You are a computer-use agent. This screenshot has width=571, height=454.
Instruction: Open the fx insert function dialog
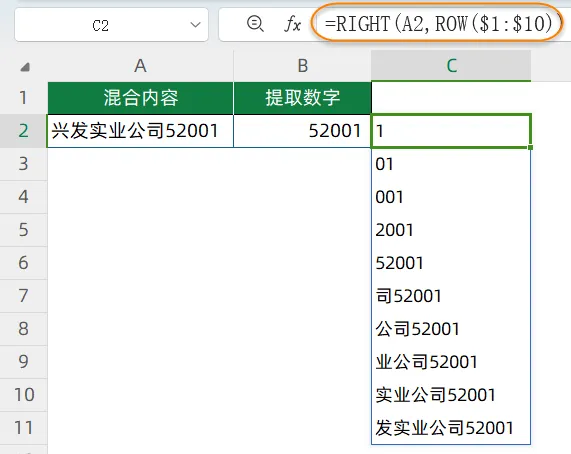tap(292, 24)
